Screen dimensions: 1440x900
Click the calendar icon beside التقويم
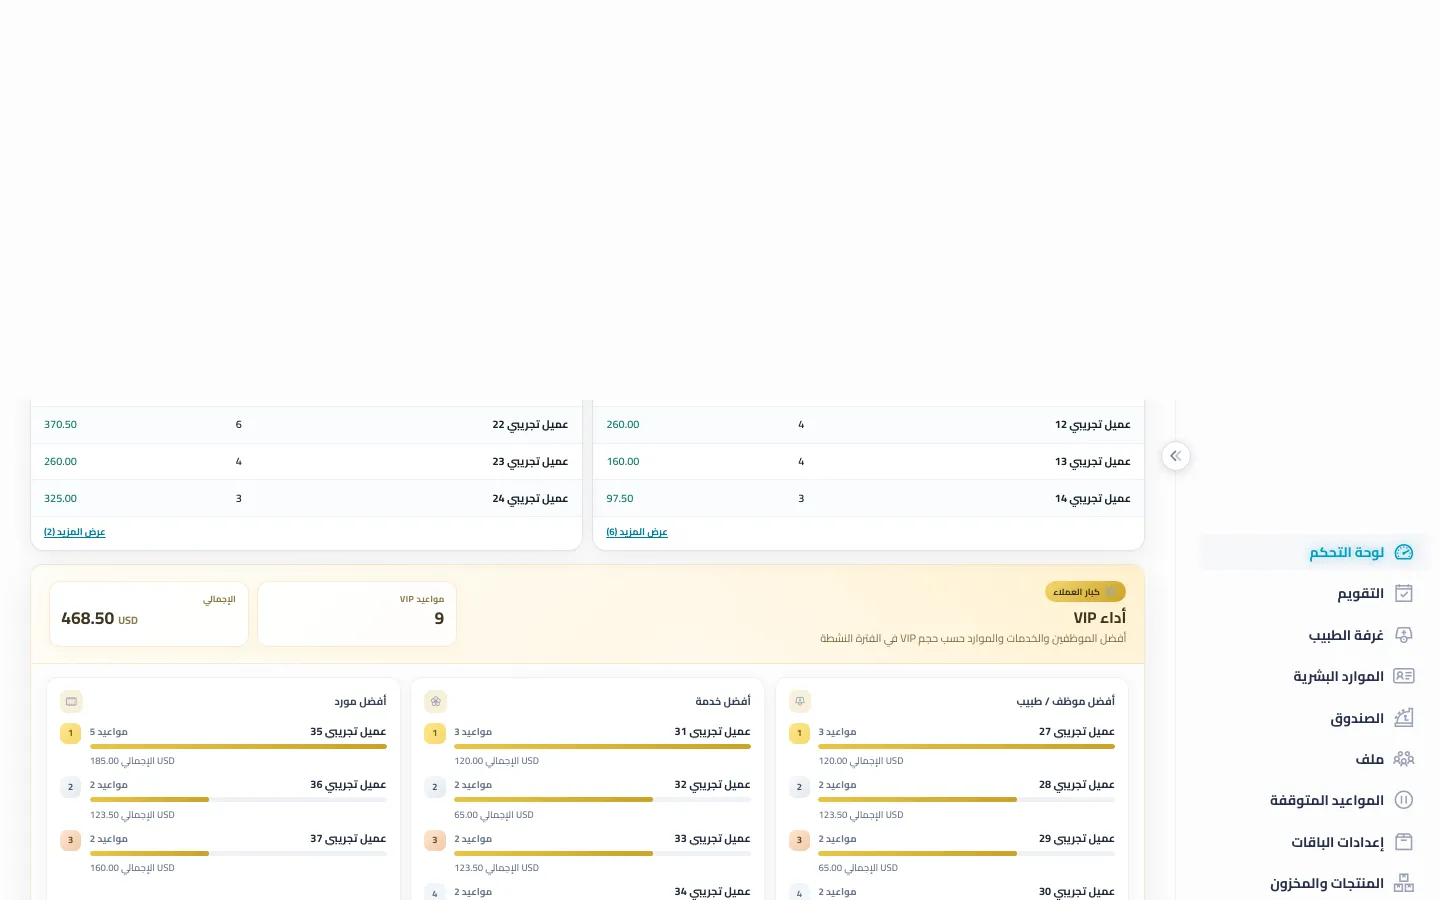click(x=1404, y=593)
